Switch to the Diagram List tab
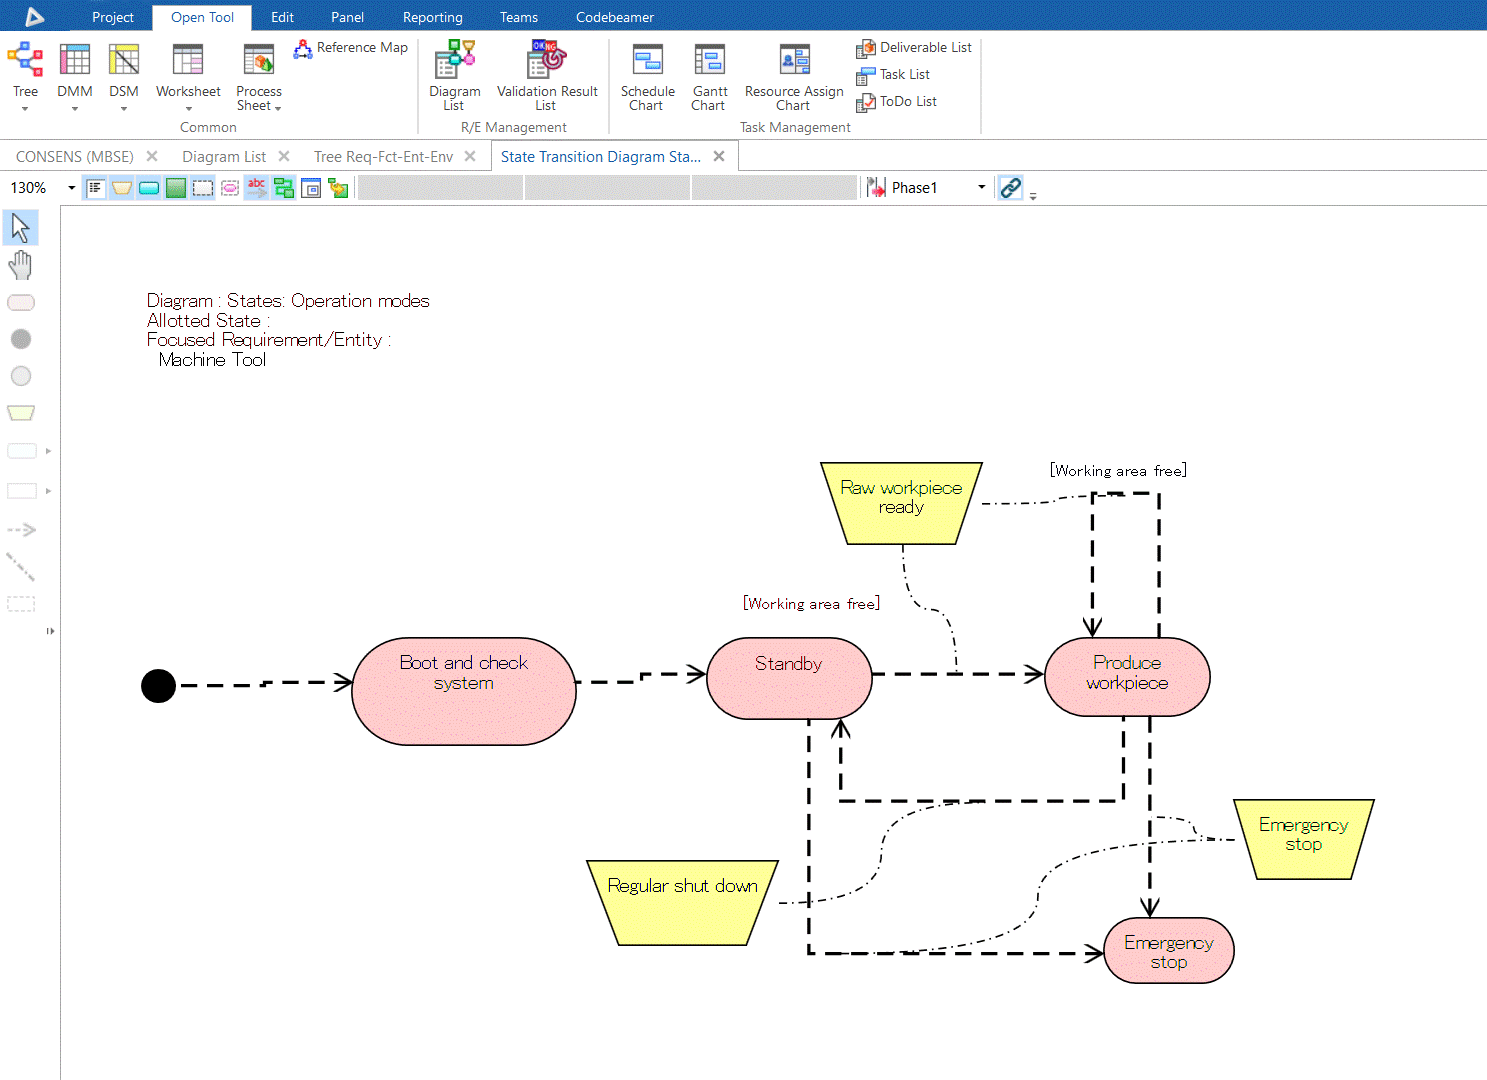 click(x=224, y=156)
